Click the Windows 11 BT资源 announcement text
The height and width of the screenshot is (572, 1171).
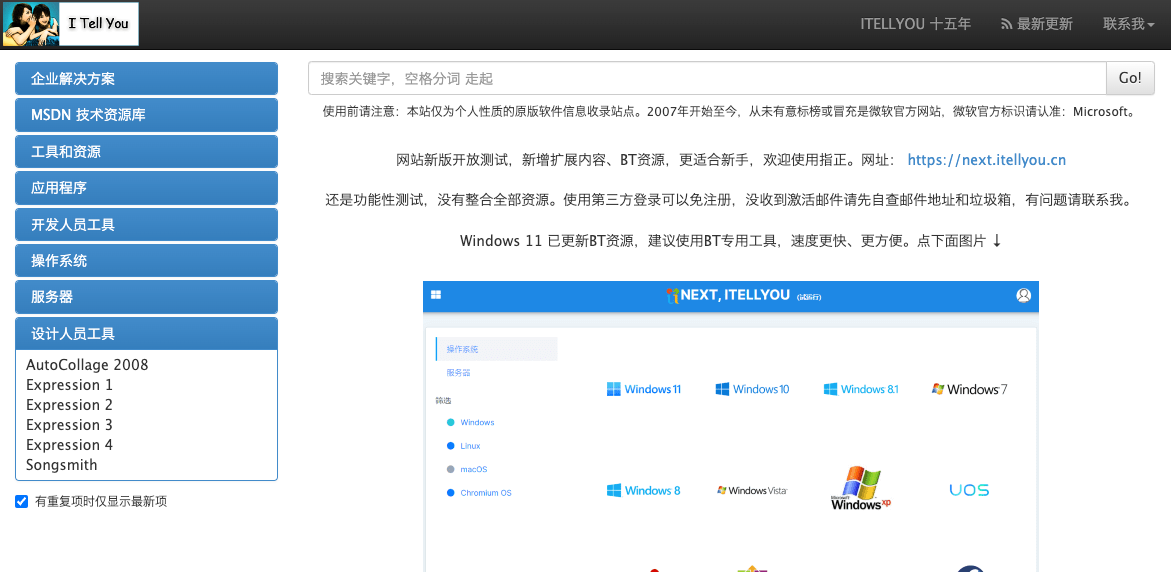coord(731,241)
